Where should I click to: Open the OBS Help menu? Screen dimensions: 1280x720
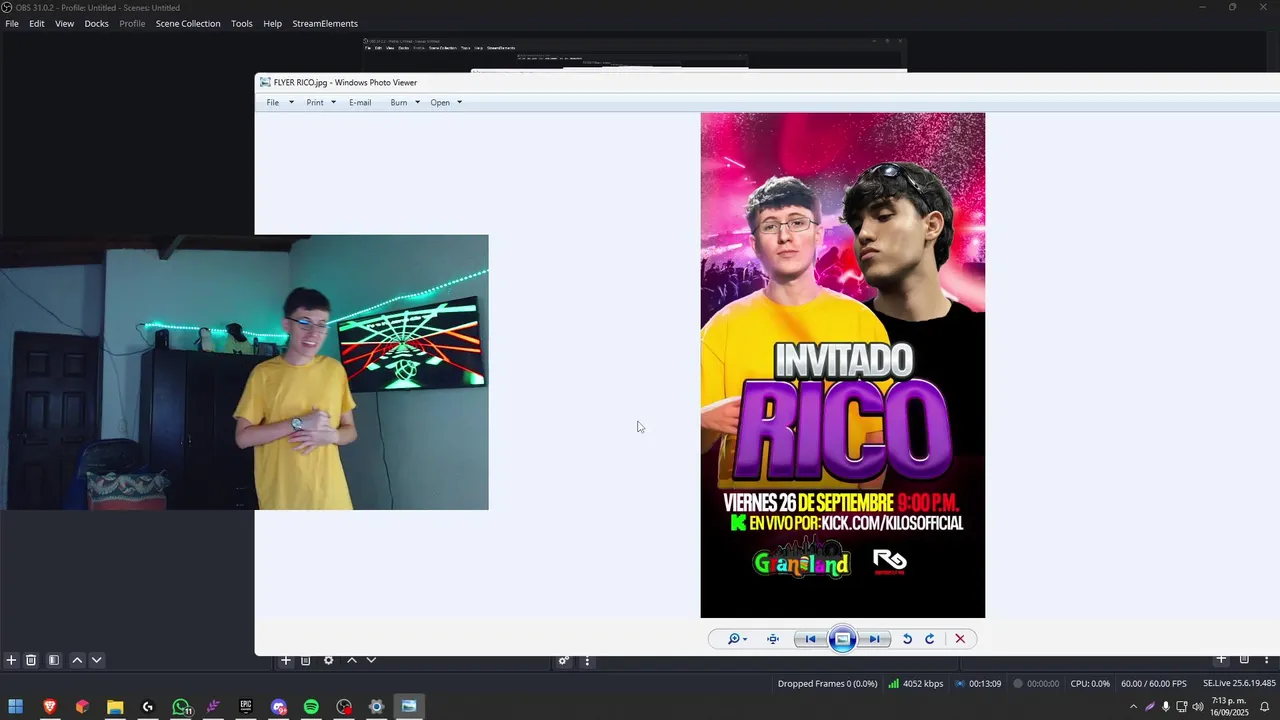pos(272,23)
